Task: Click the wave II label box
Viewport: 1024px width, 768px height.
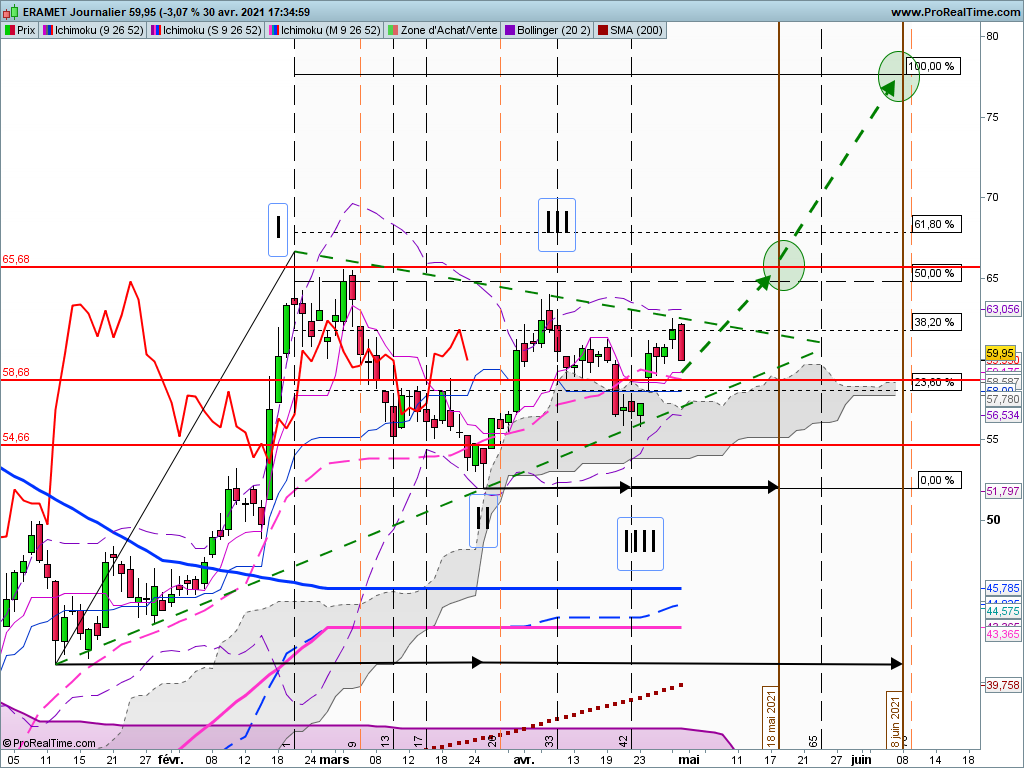Action: click(x=483, y=520)
